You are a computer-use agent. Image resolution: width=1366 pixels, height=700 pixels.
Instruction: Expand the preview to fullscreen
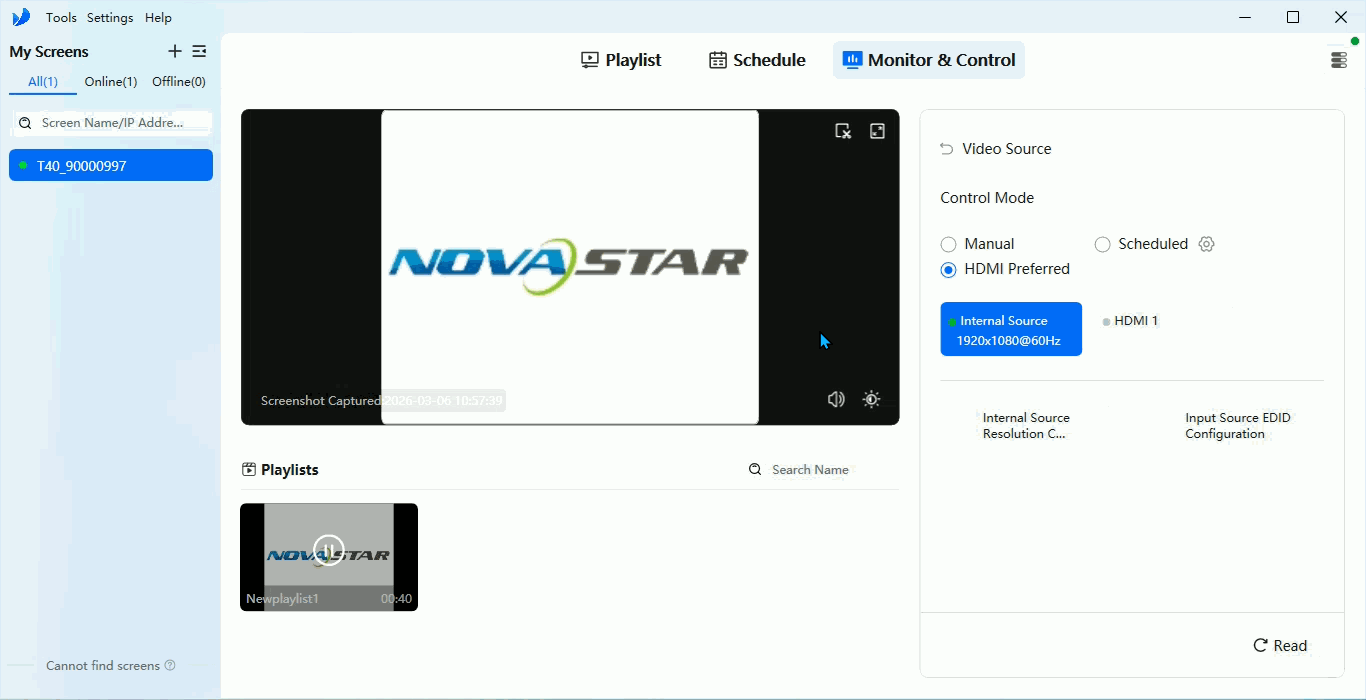click(x=877, y=131)
